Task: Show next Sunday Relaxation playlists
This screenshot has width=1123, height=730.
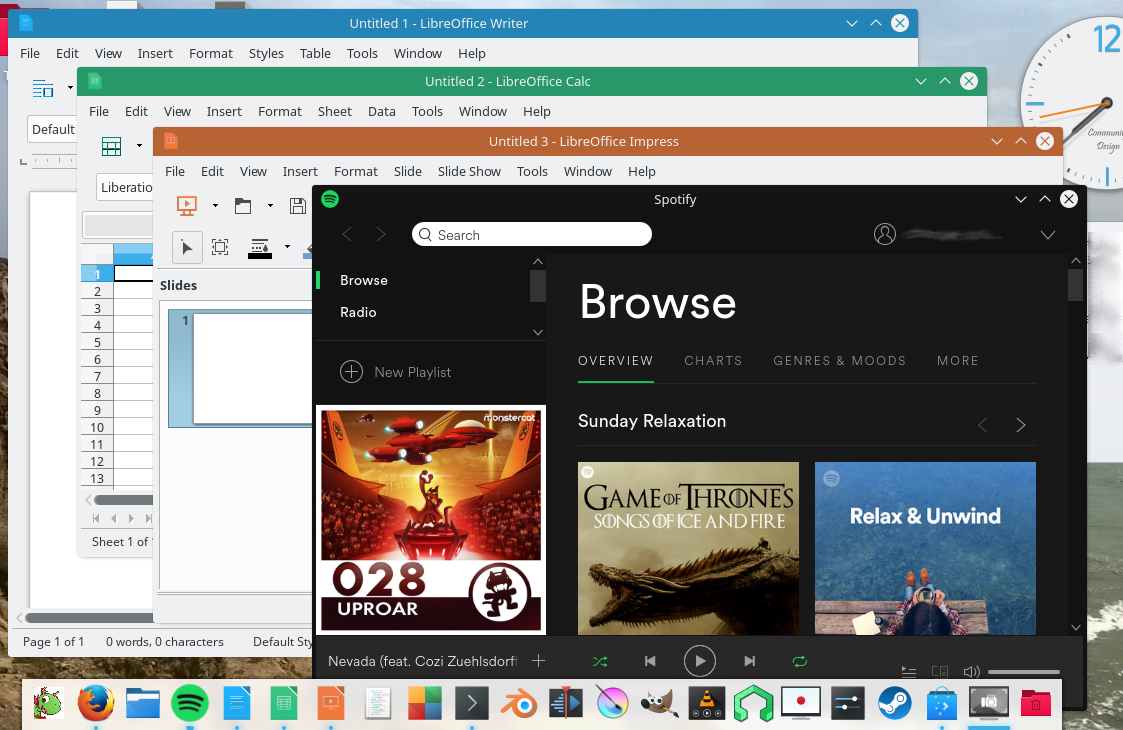Action: (x=1021, y=426)
